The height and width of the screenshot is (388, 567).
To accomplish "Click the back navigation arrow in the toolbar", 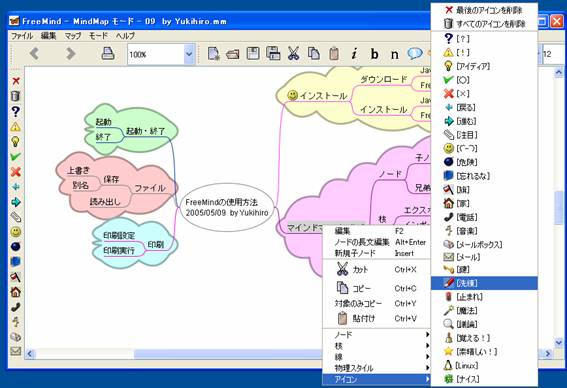I will pyautogui.click(x=34, y=54).
